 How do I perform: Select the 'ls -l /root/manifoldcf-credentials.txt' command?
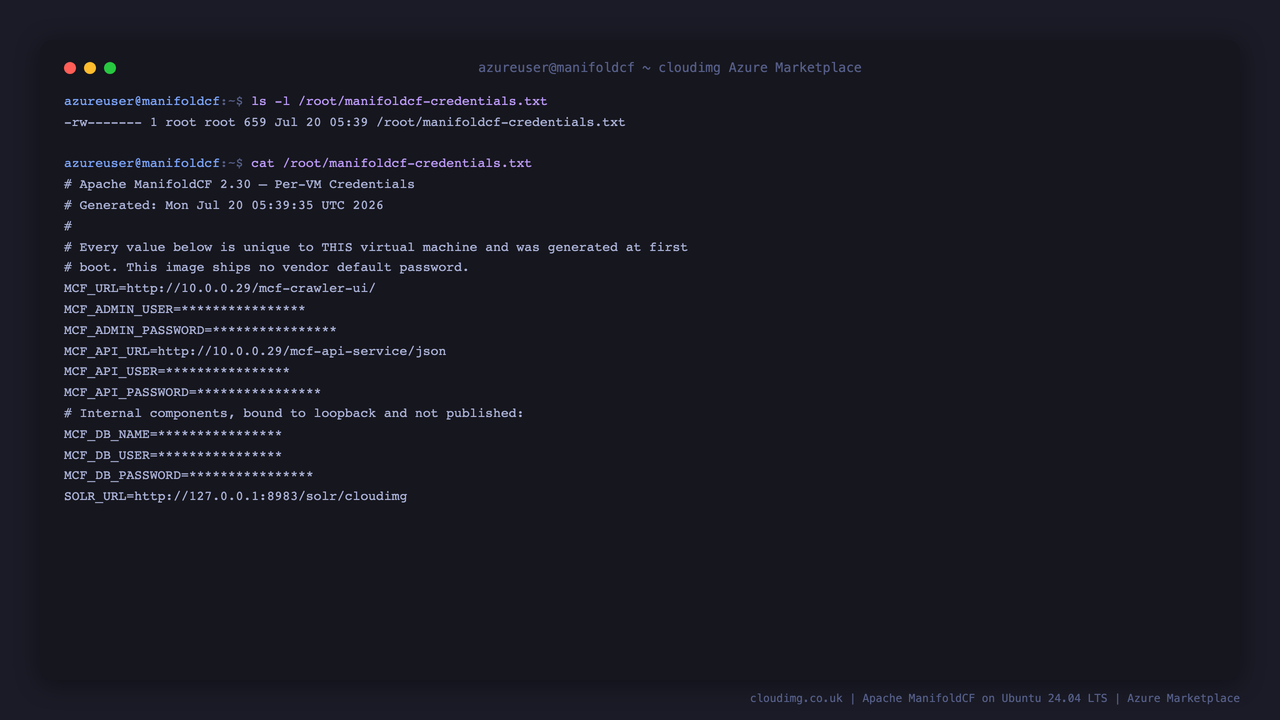pyautogui.click(x=399, y=101)
